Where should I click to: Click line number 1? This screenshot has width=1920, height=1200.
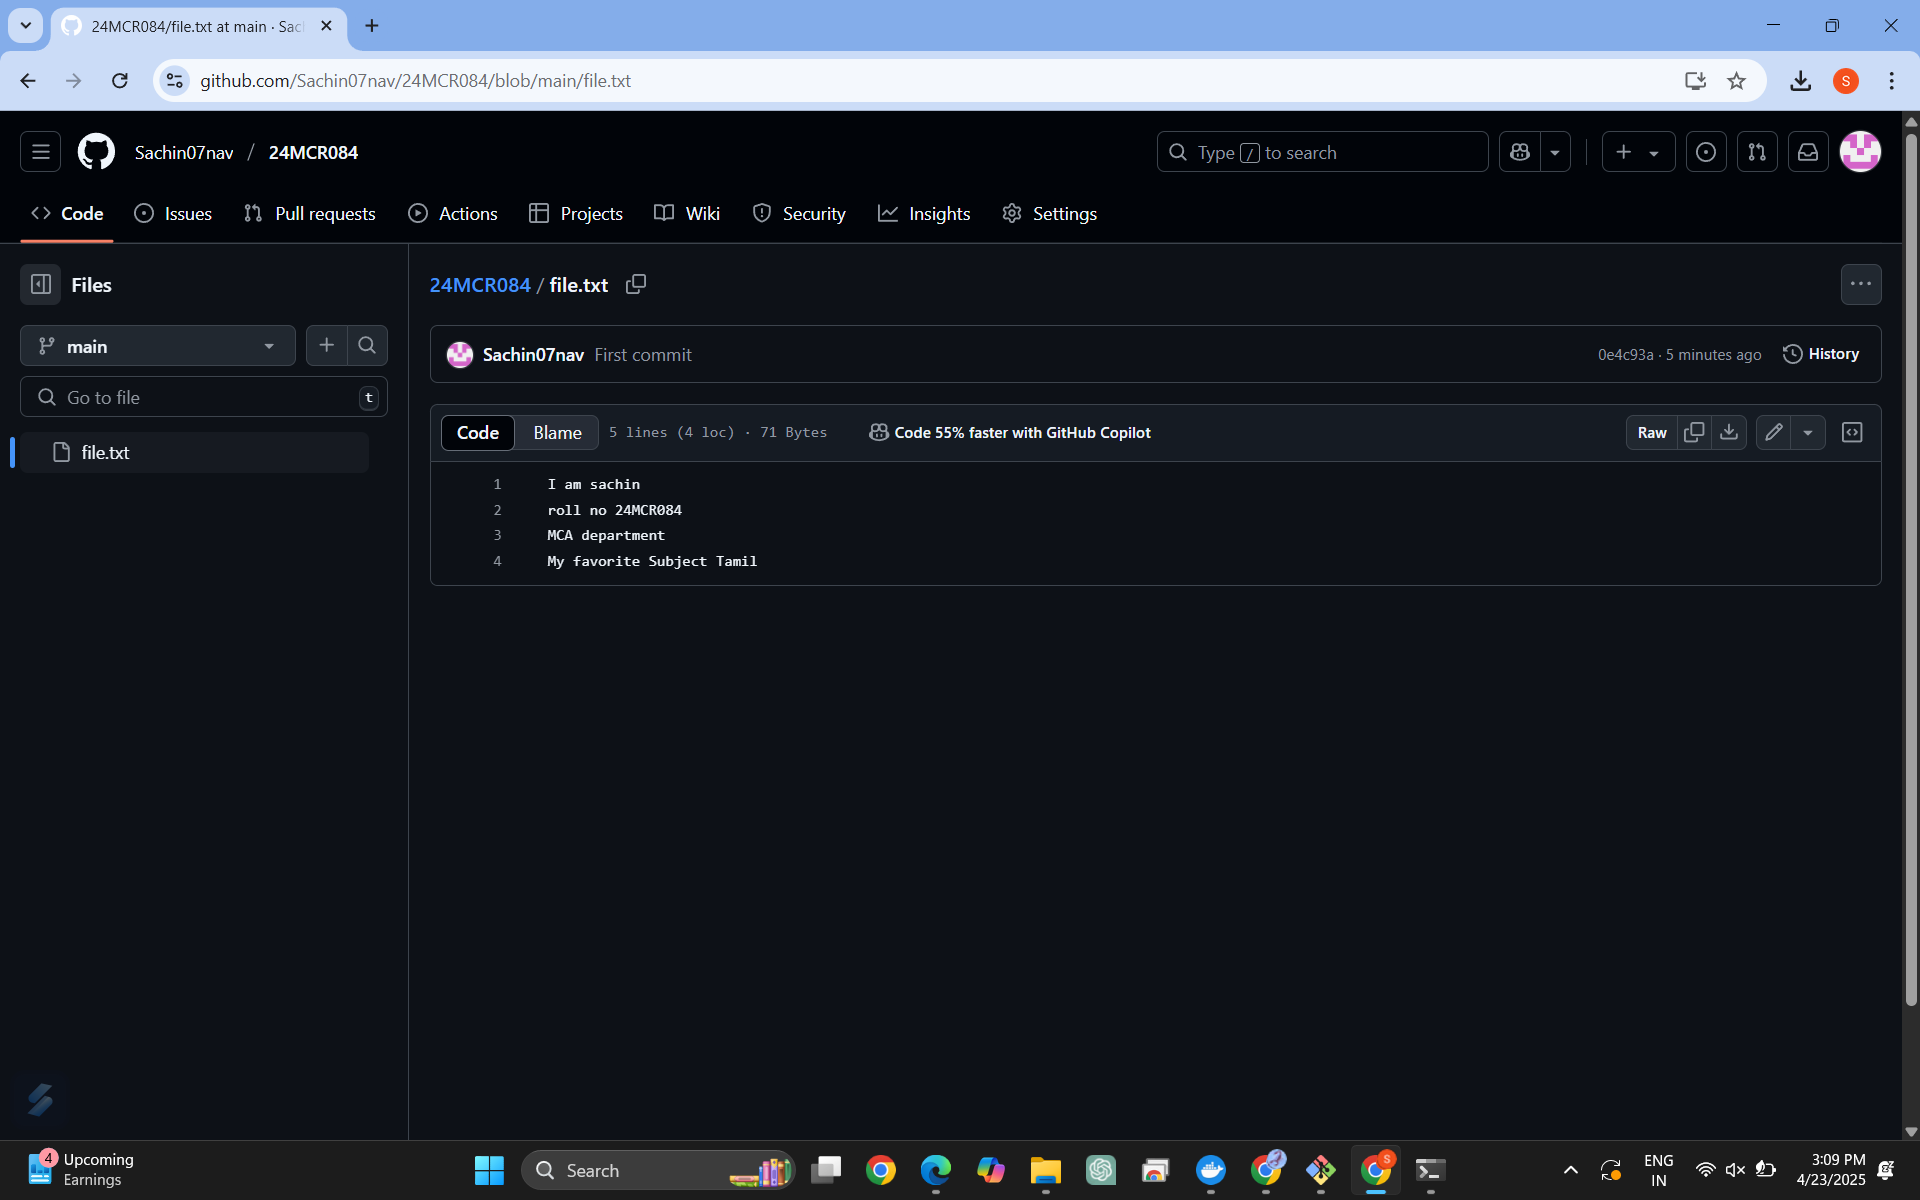pos(497,484)
